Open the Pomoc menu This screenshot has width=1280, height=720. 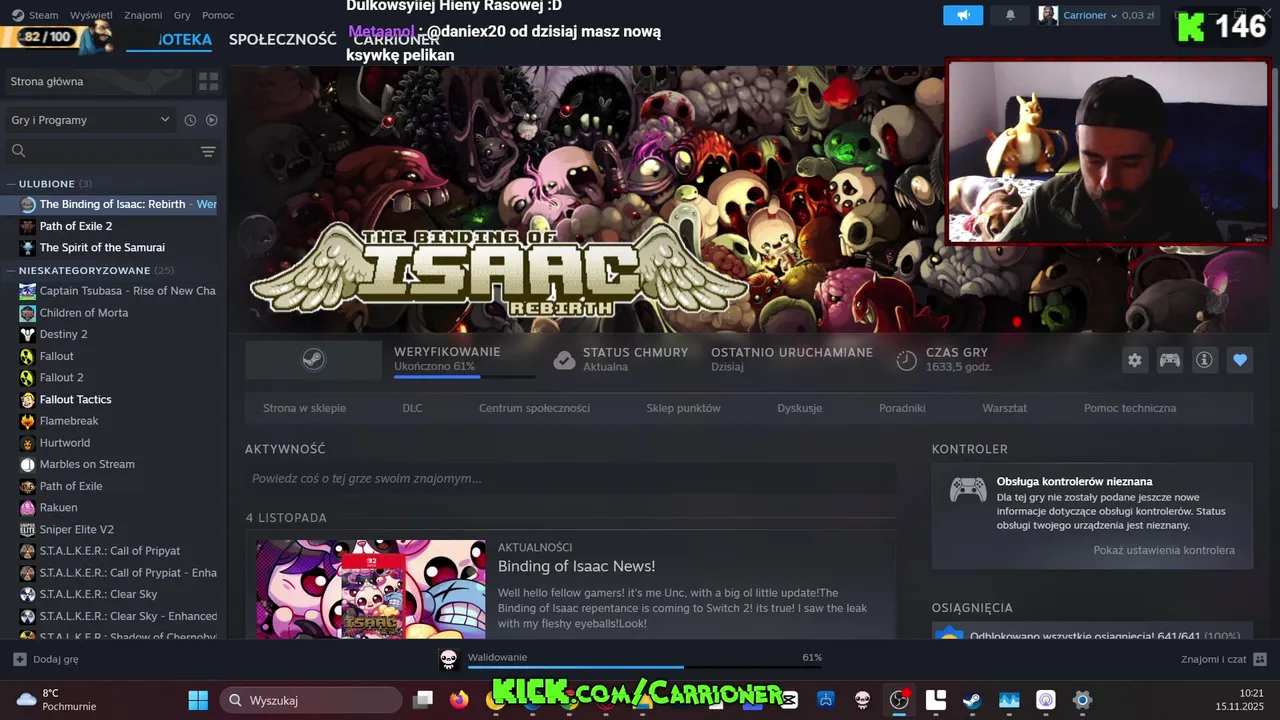point(218,15)
